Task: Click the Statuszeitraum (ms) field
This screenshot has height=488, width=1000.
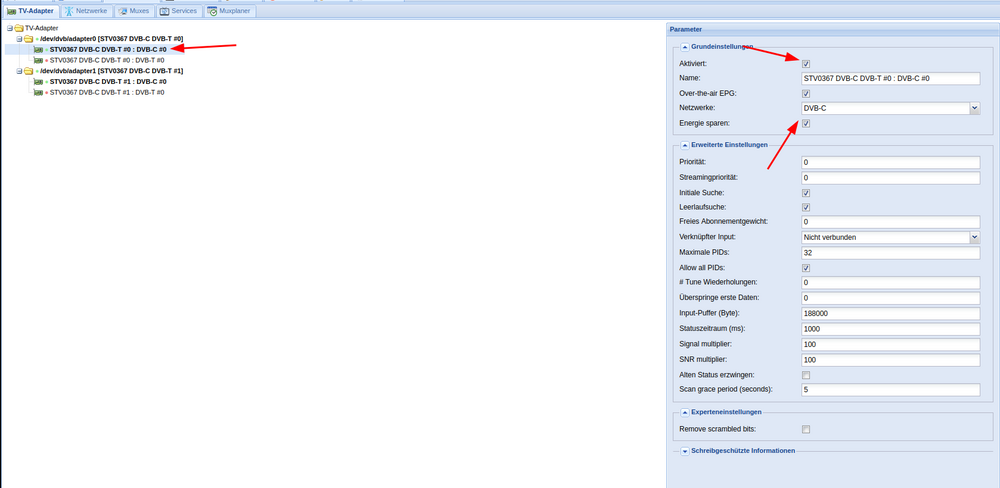Action: pyautogui.click(x=890, y=329)
